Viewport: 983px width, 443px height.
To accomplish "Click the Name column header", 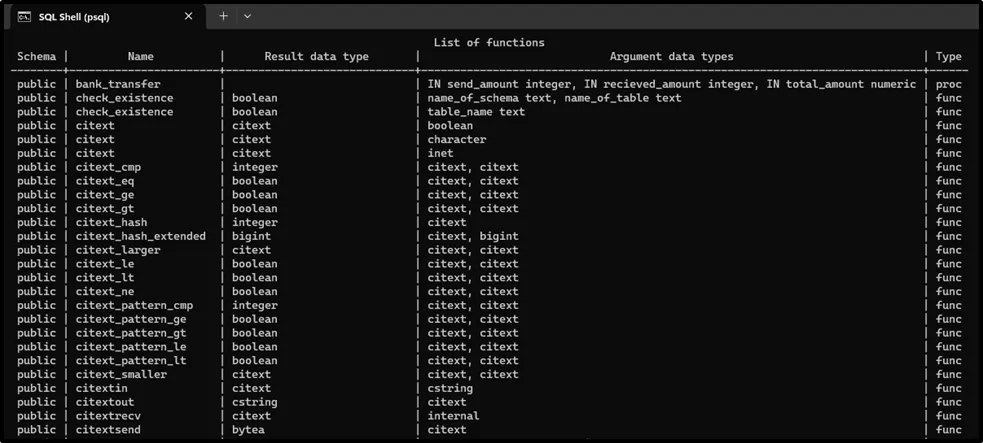I will pyautogui.click(x=141, y=57).
